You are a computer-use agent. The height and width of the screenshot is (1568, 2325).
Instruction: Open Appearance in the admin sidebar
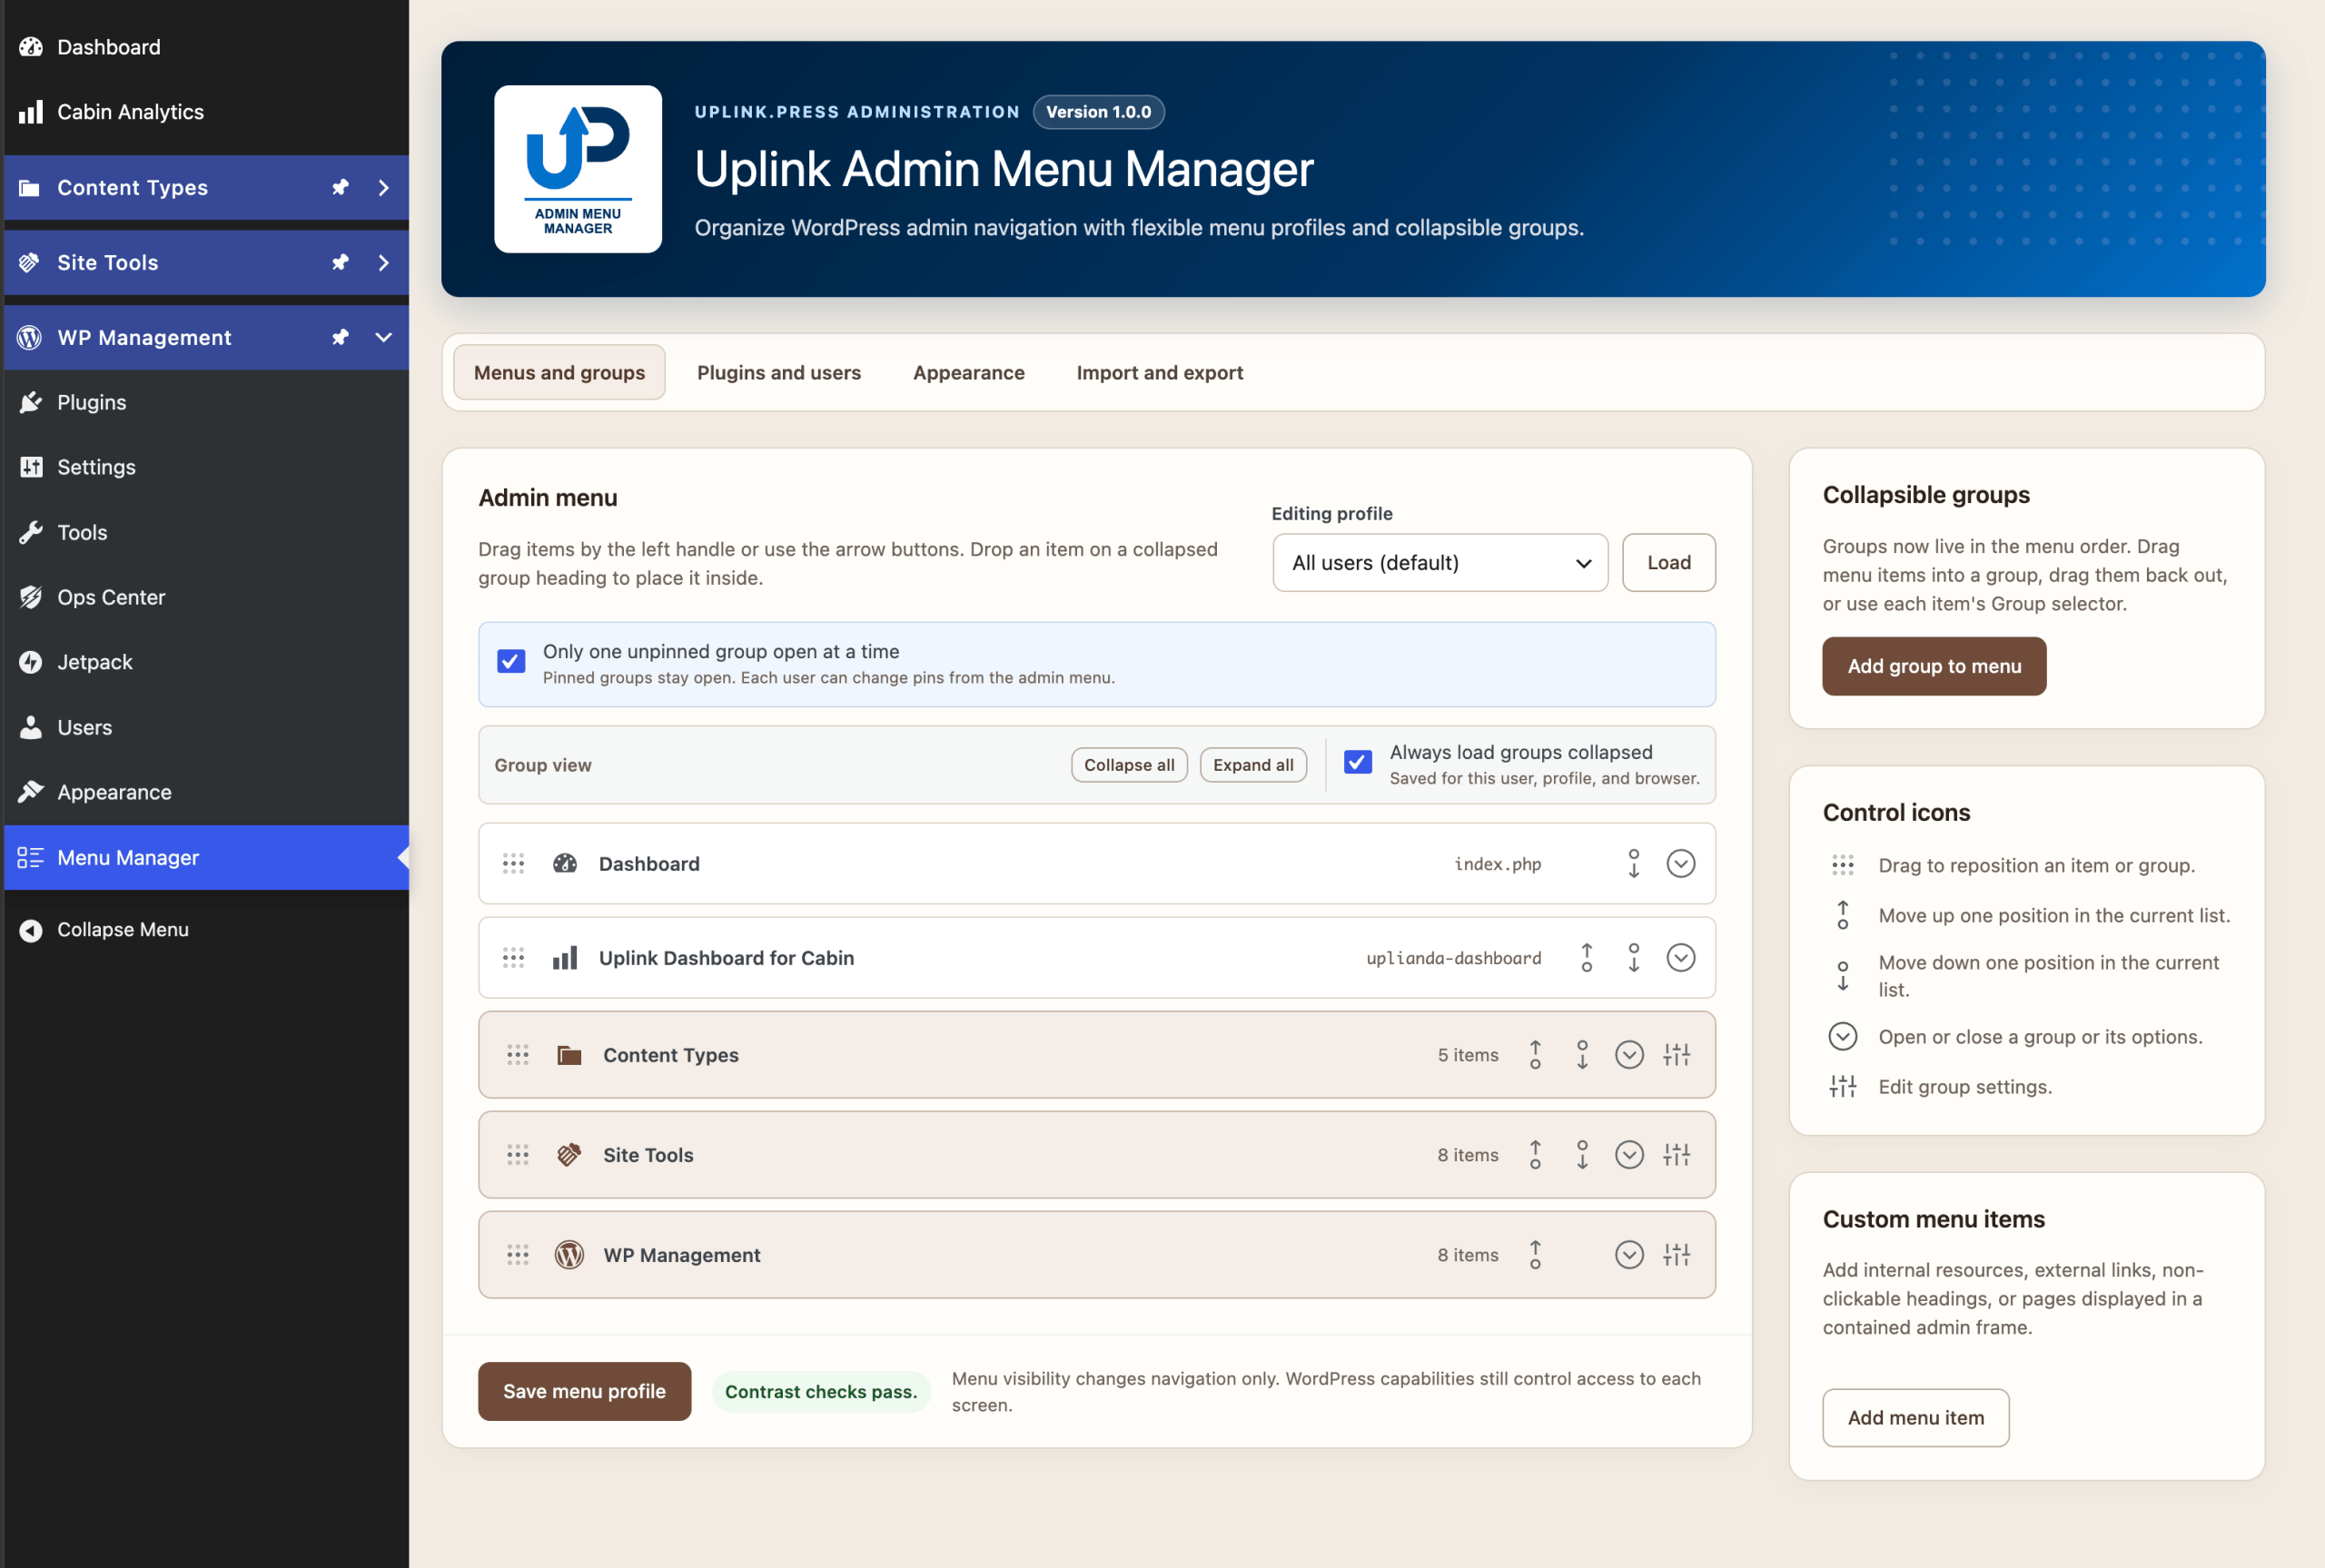click(207, 792)
